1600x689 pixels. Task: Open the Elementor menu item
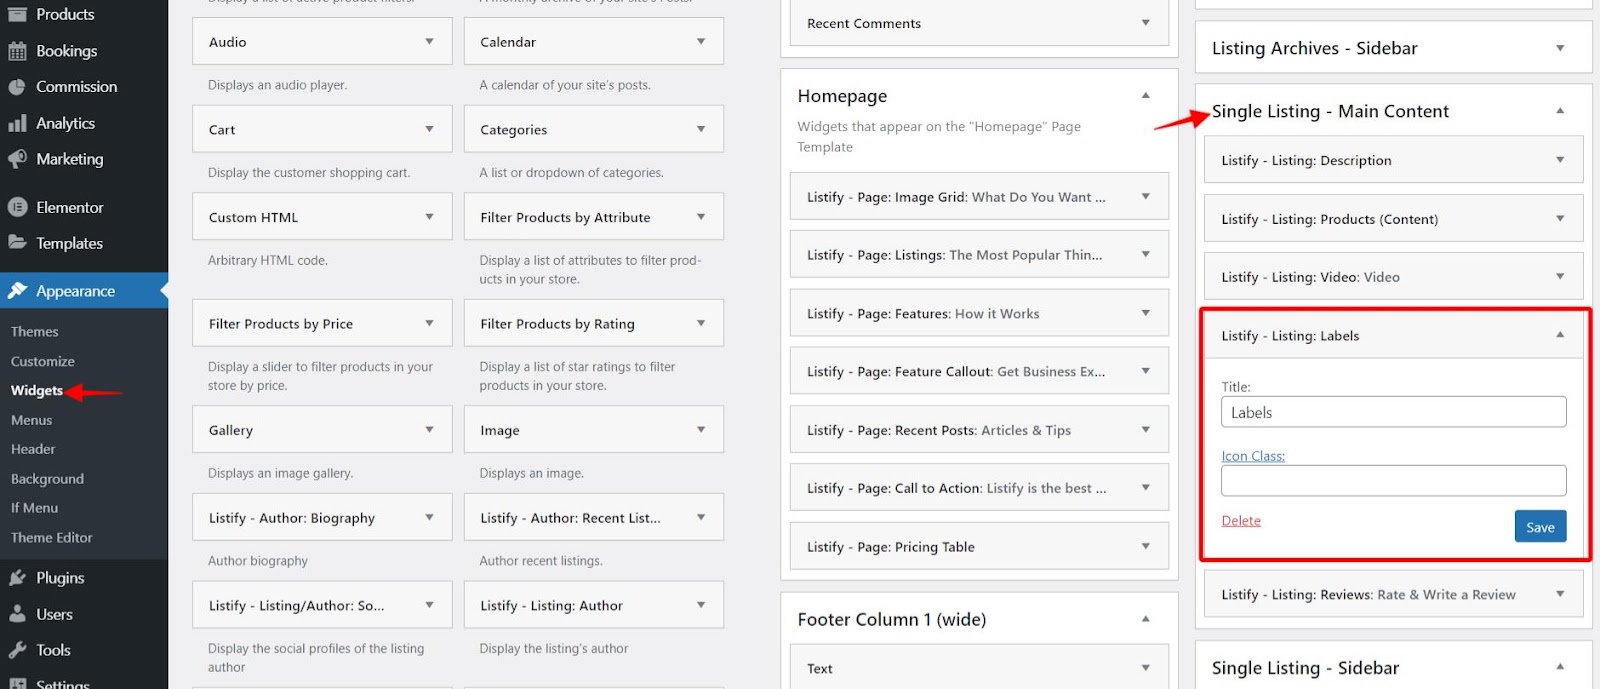[x=70, y=207]
